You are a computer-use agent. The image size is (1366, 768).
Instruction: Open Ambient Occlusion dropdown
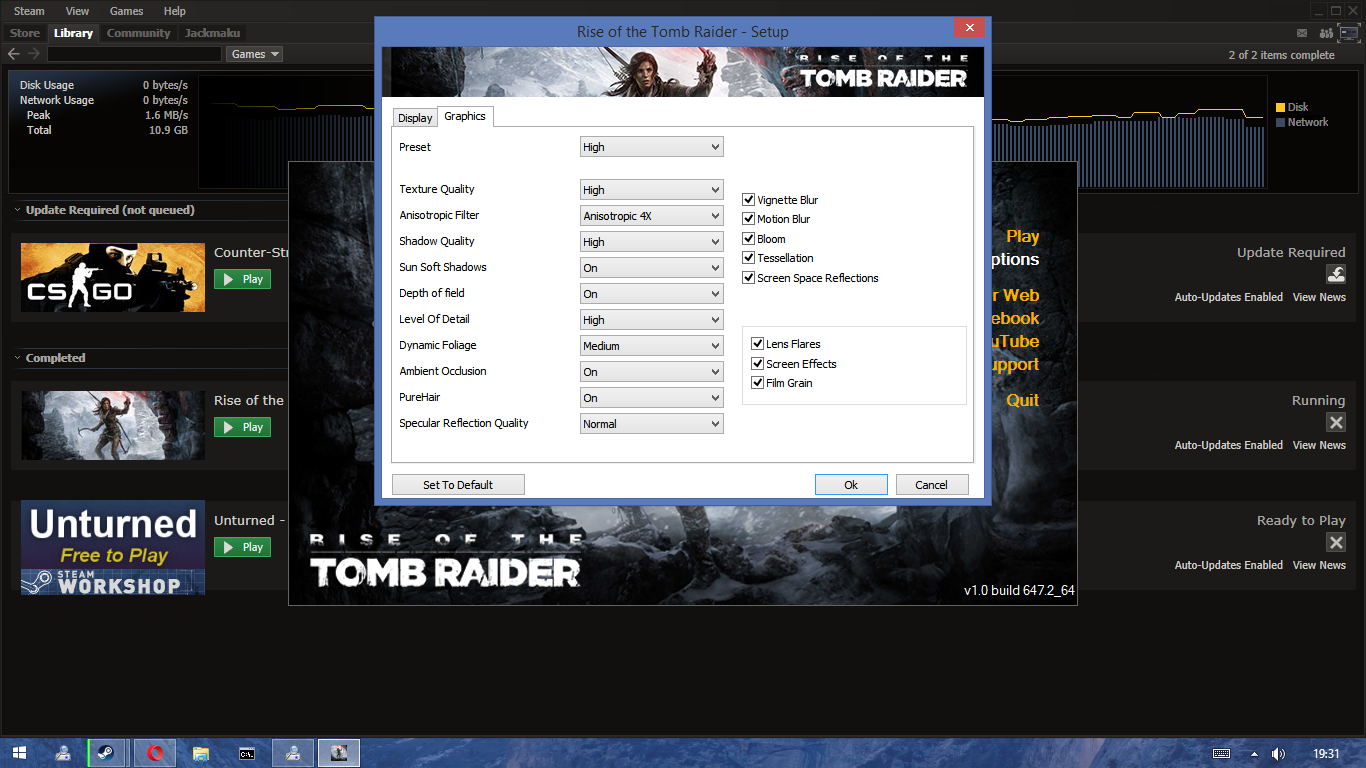coord(651,372)
